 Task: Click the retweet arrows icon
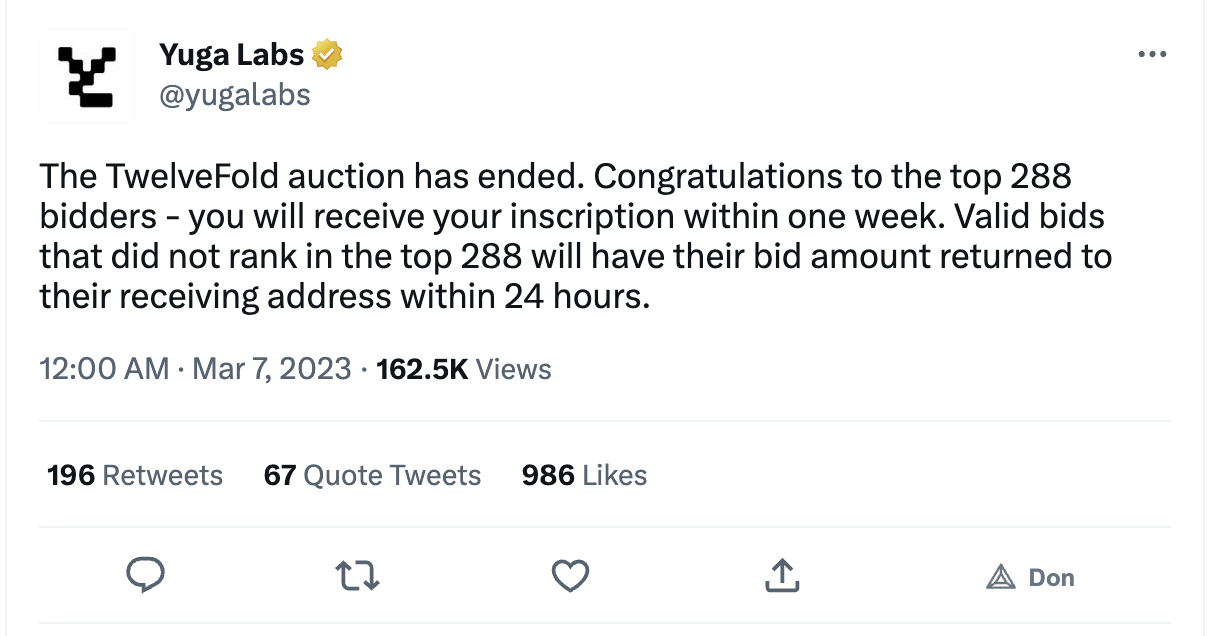click(x=358, y=575)
